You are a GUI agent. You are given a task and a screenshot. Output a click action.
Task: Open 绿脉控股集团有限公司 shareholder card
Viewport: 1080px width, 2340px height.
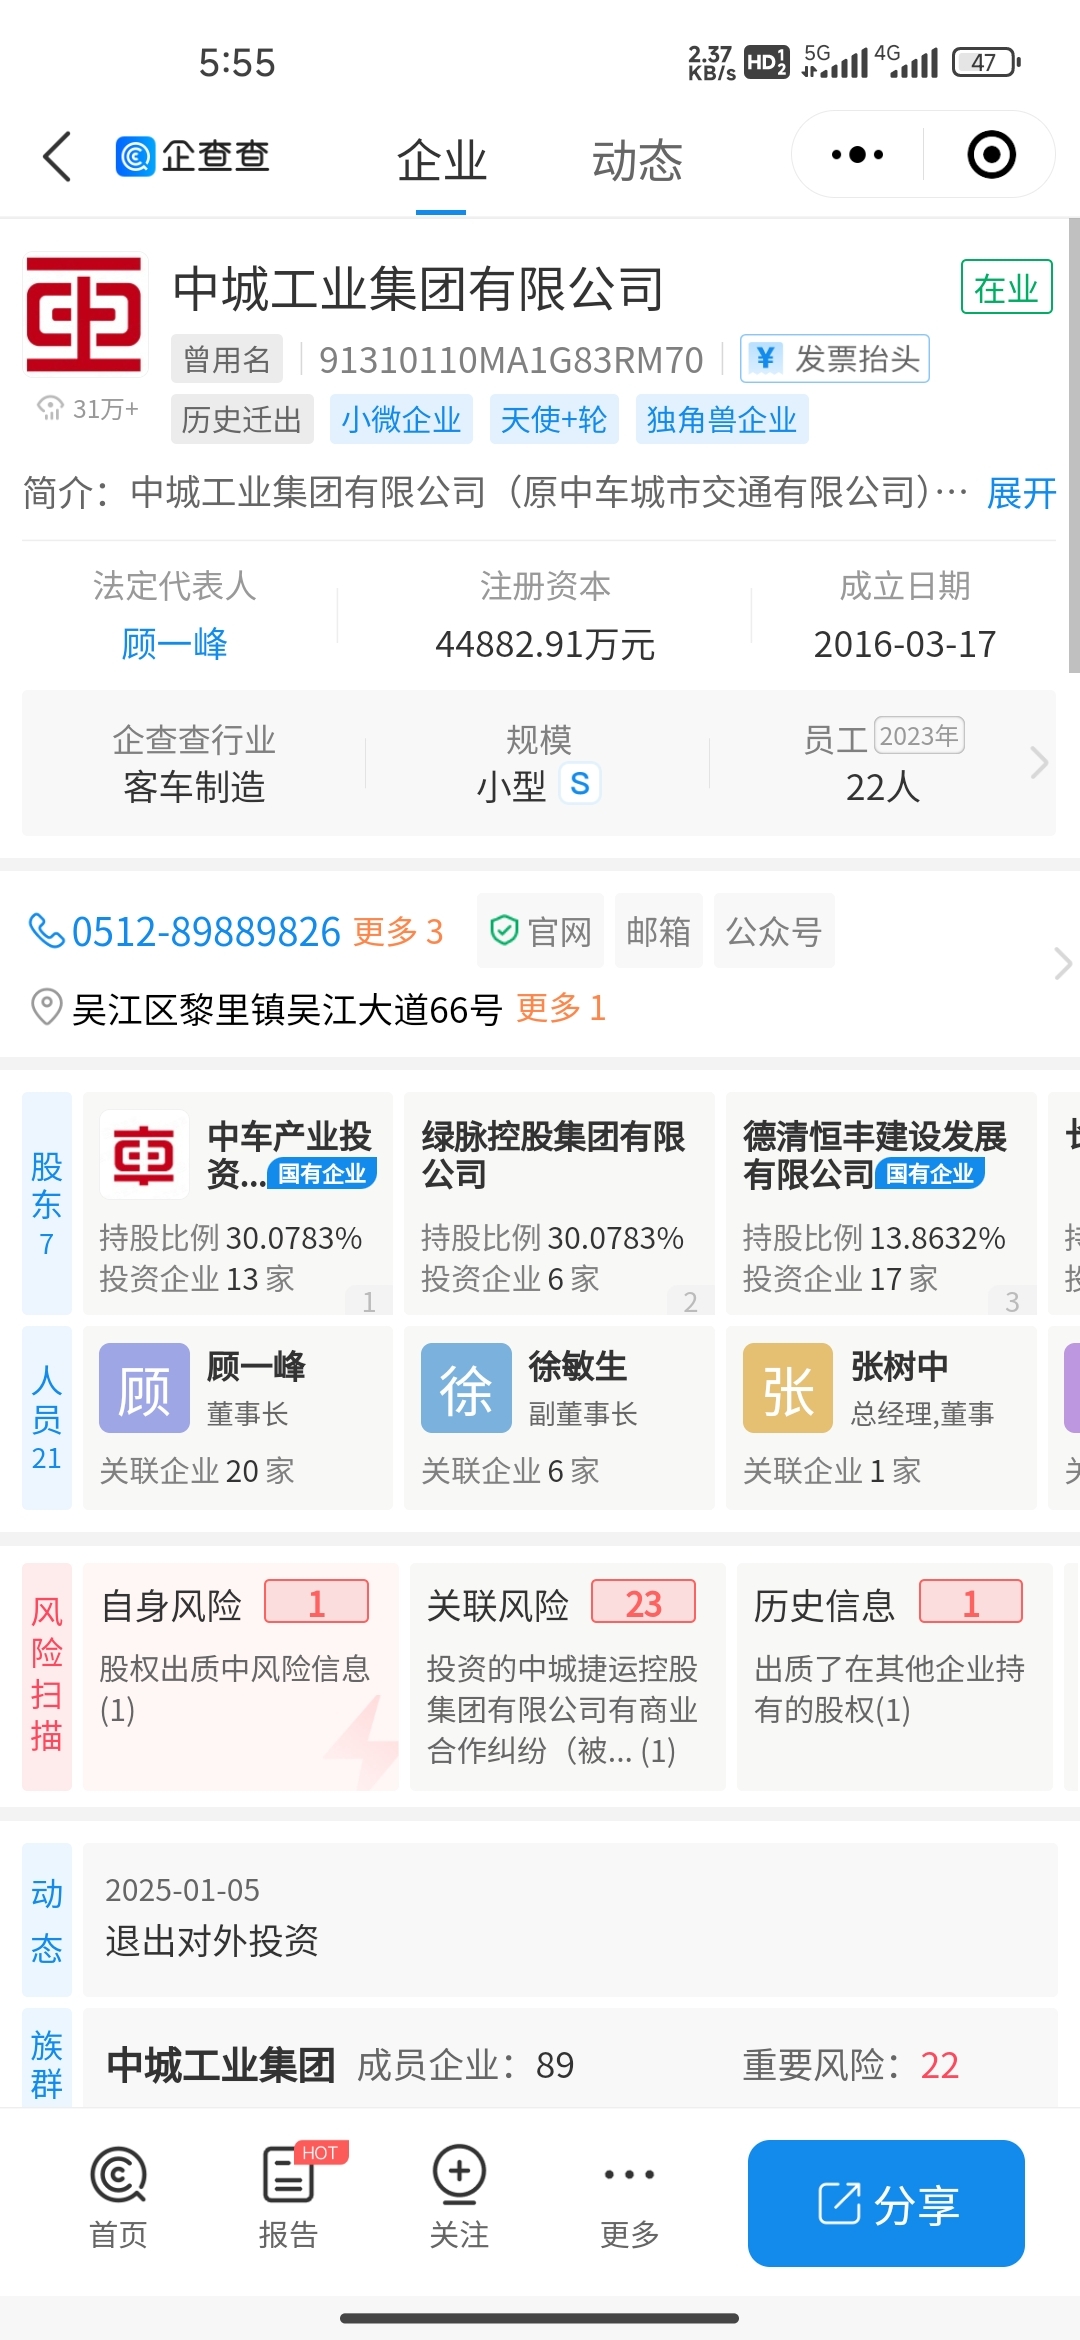click(x=559, y=1203)
